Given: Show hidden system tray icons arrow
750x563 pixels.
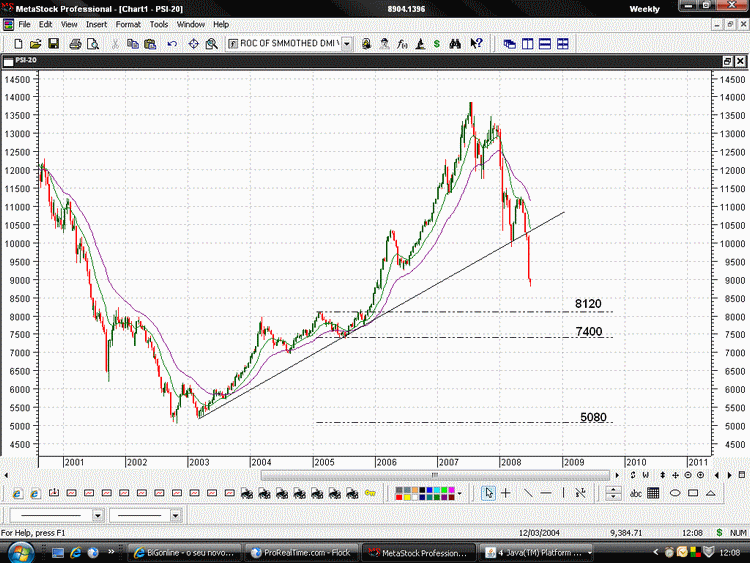Looking at the screenshot, I should (655, 552).
